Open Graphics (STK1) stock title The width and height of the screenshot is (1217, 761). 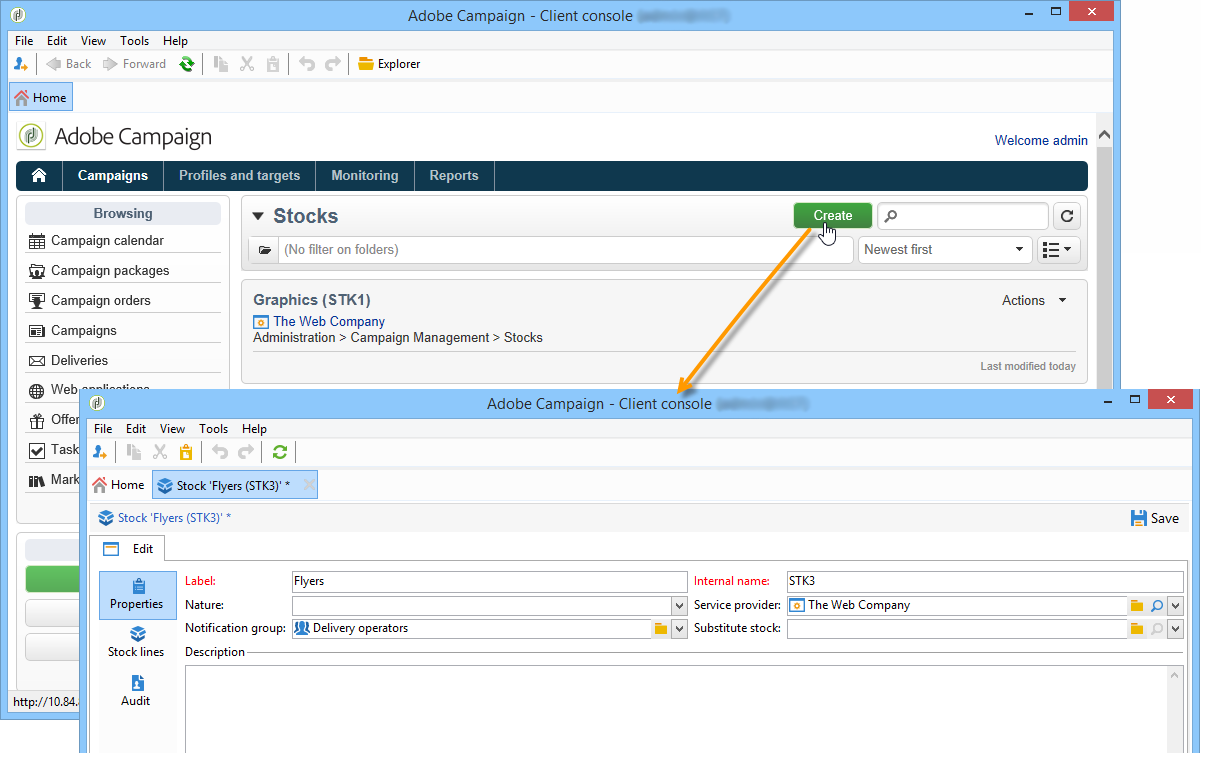point(312,300)
